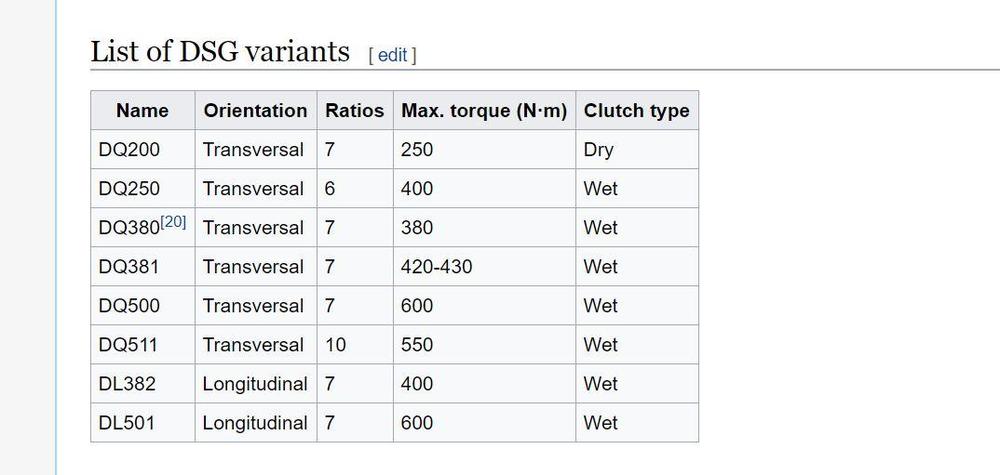Click the List of DSG variants heading
This screenshot has width=1000, height=475.
tap(220, 51)
